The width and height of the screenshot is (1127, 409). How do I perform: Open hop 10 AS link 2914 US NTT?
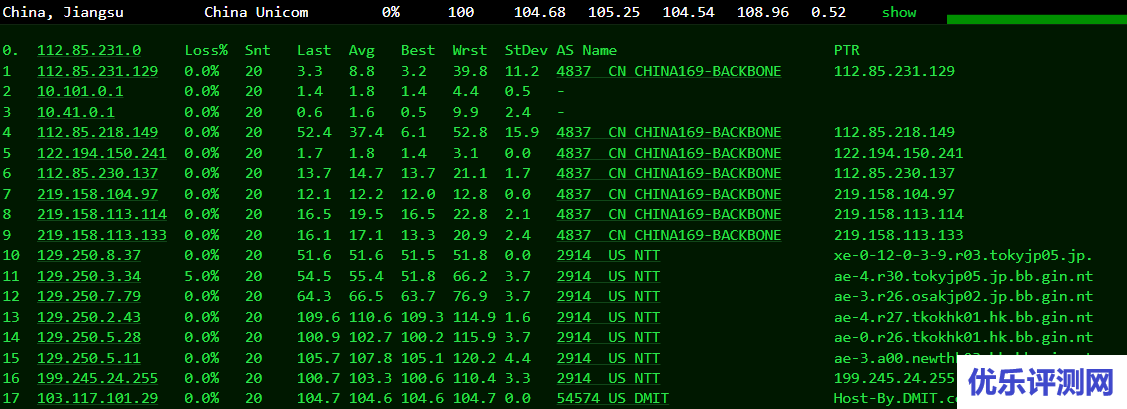point(608,255)
